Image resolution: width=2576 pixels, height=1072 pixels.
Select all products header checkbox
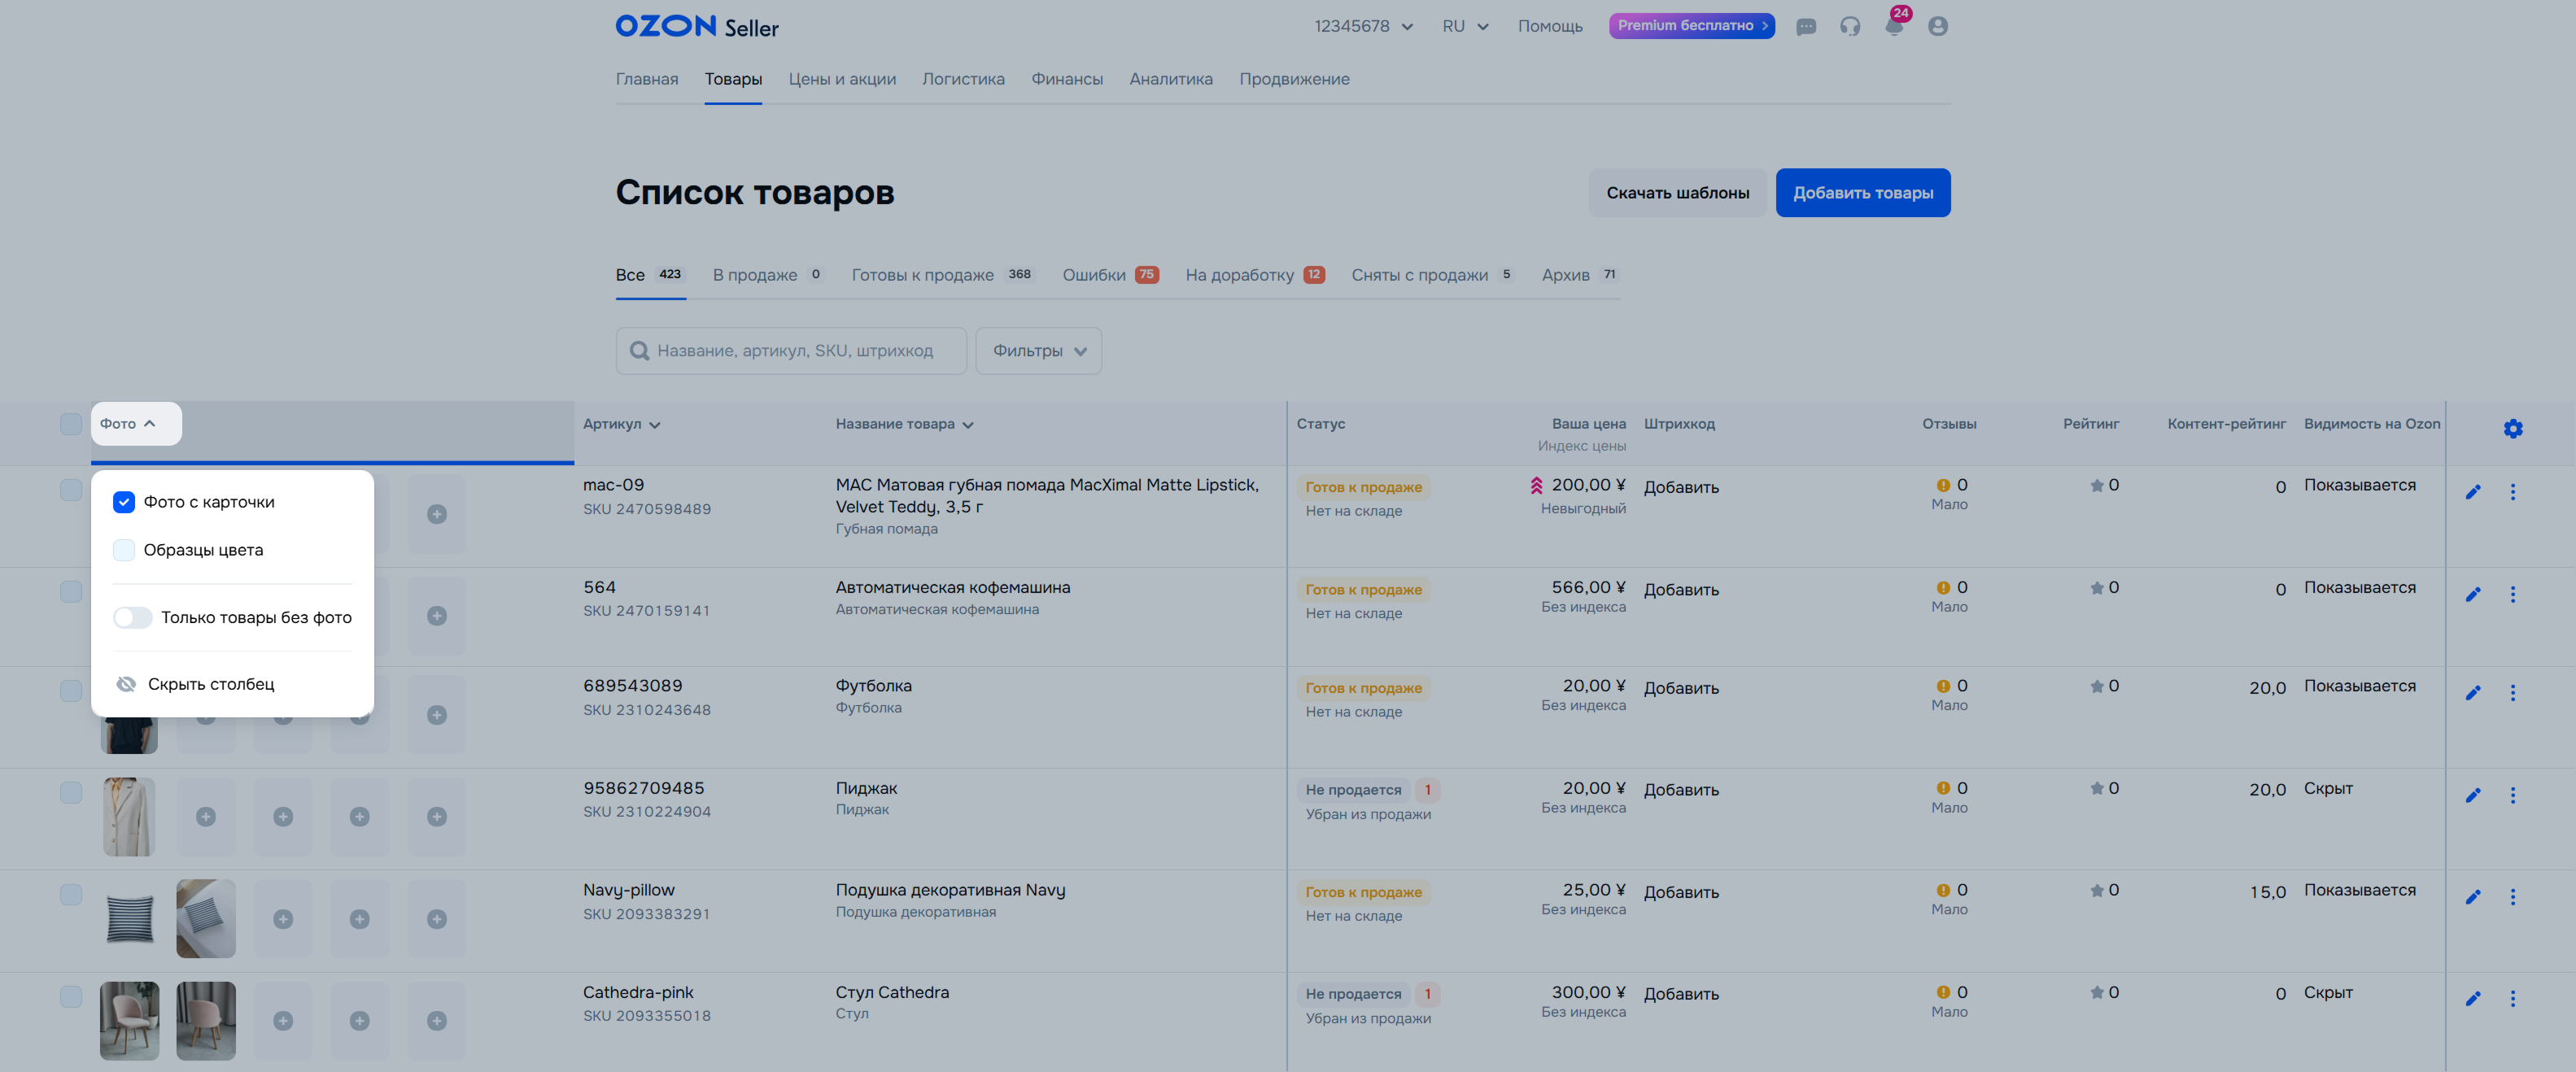[71, 424]
